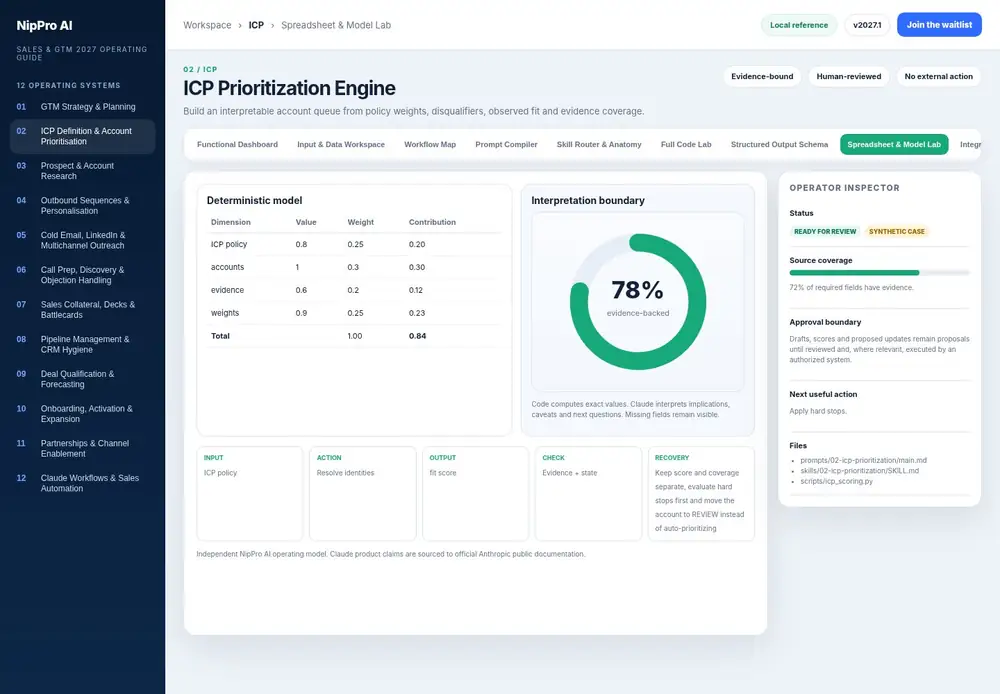
Task: Click the Apply hard stops text
Action: [x=818, y=411]
